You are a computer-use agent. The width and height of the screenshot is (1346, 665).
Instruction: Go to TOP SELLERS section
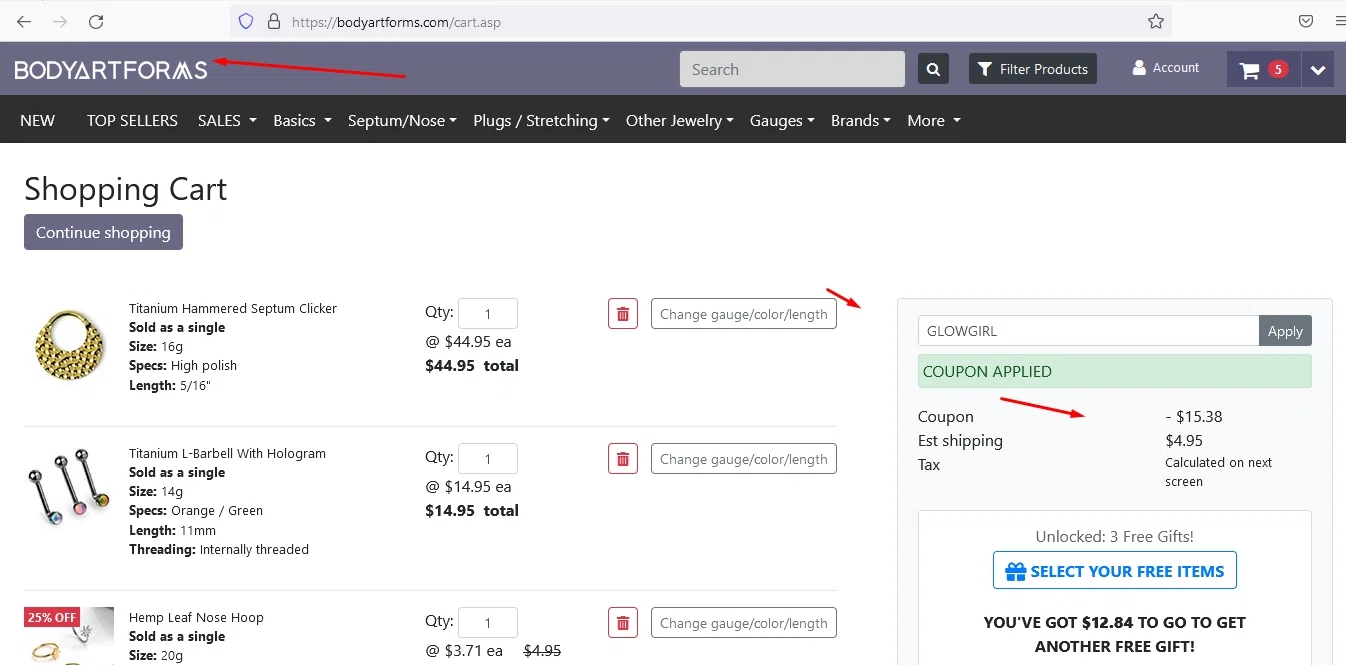[x=132, y=120]
